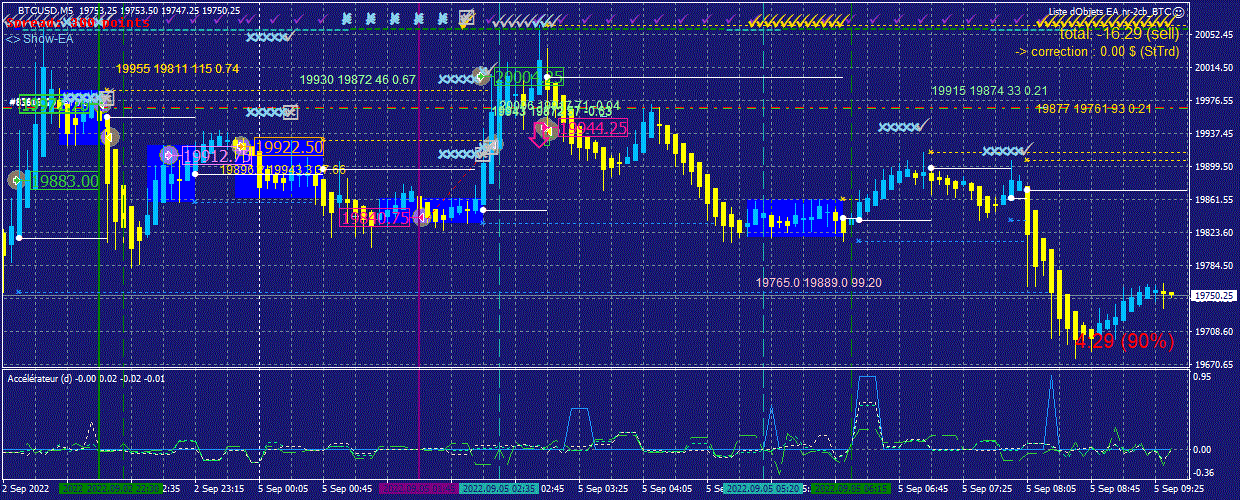Click the smiley Expert Advisor icon
The height and width of the screenshot is (500, 1240).
1179,11
